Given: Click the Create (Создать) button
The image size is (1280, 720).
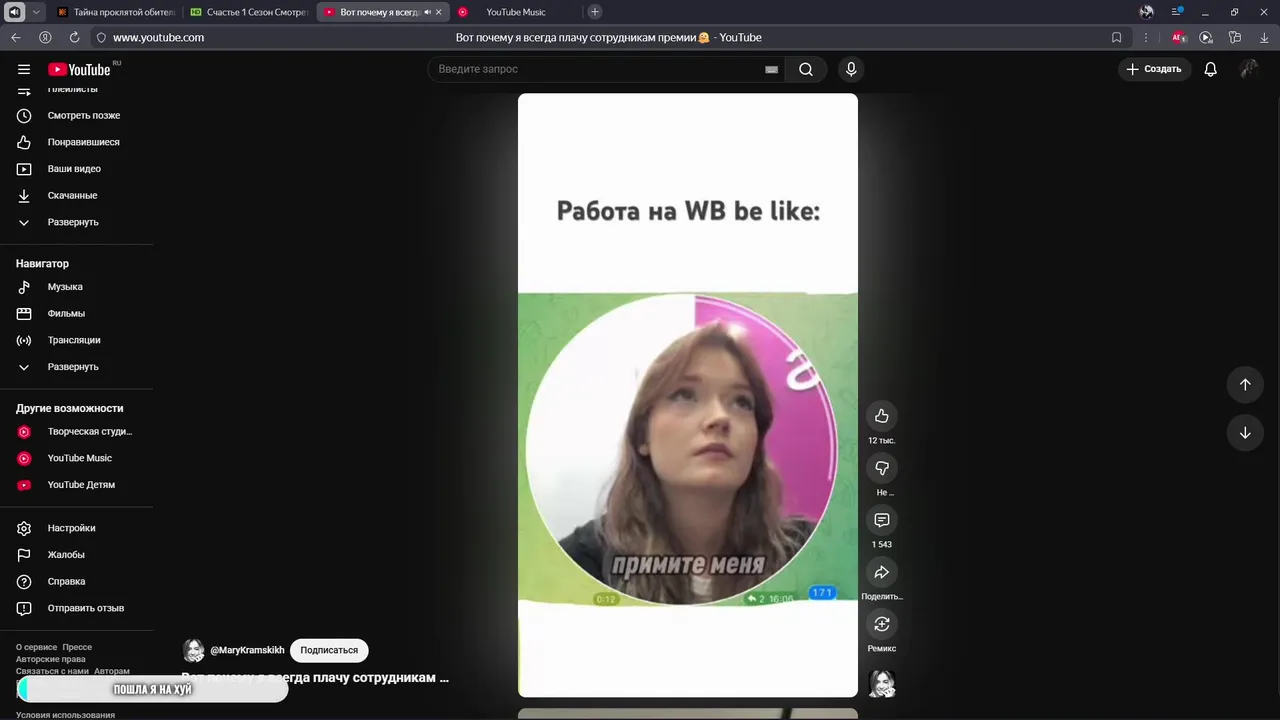Looking at the screenshot, I should pos(1155,69).
